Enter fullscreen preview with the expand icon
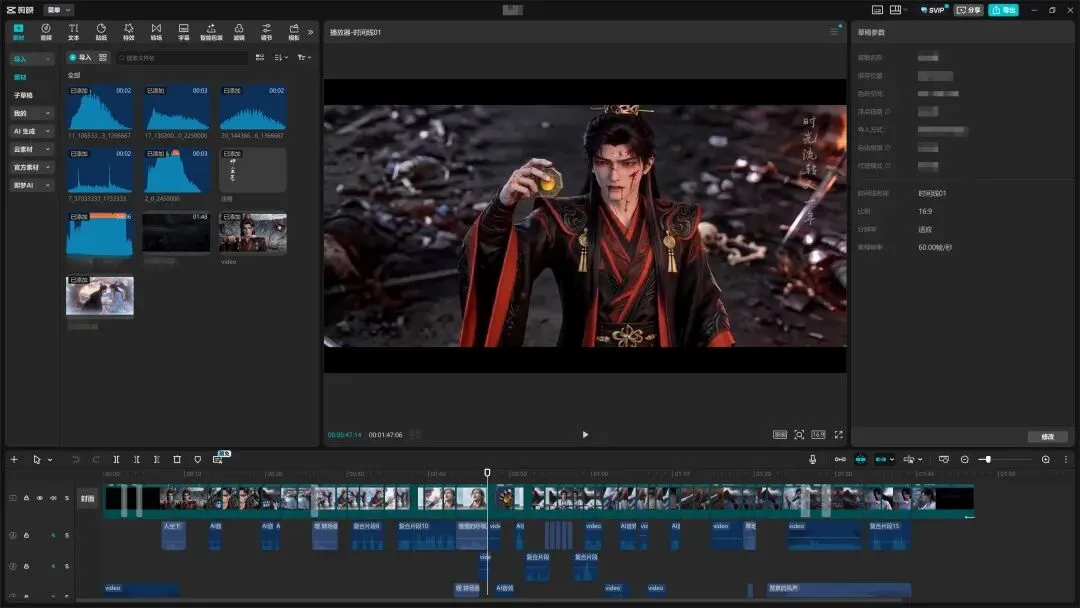 (x=838, y=435)
